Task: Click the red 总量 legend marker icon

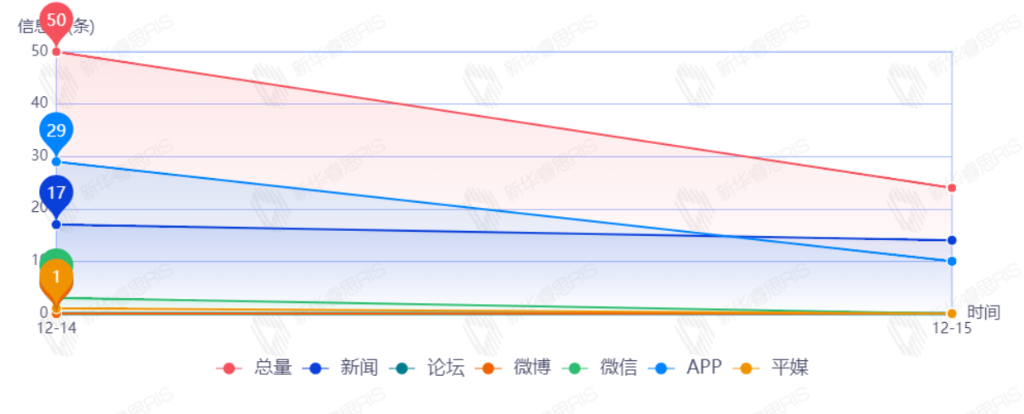Action: (x=230, y=368)
